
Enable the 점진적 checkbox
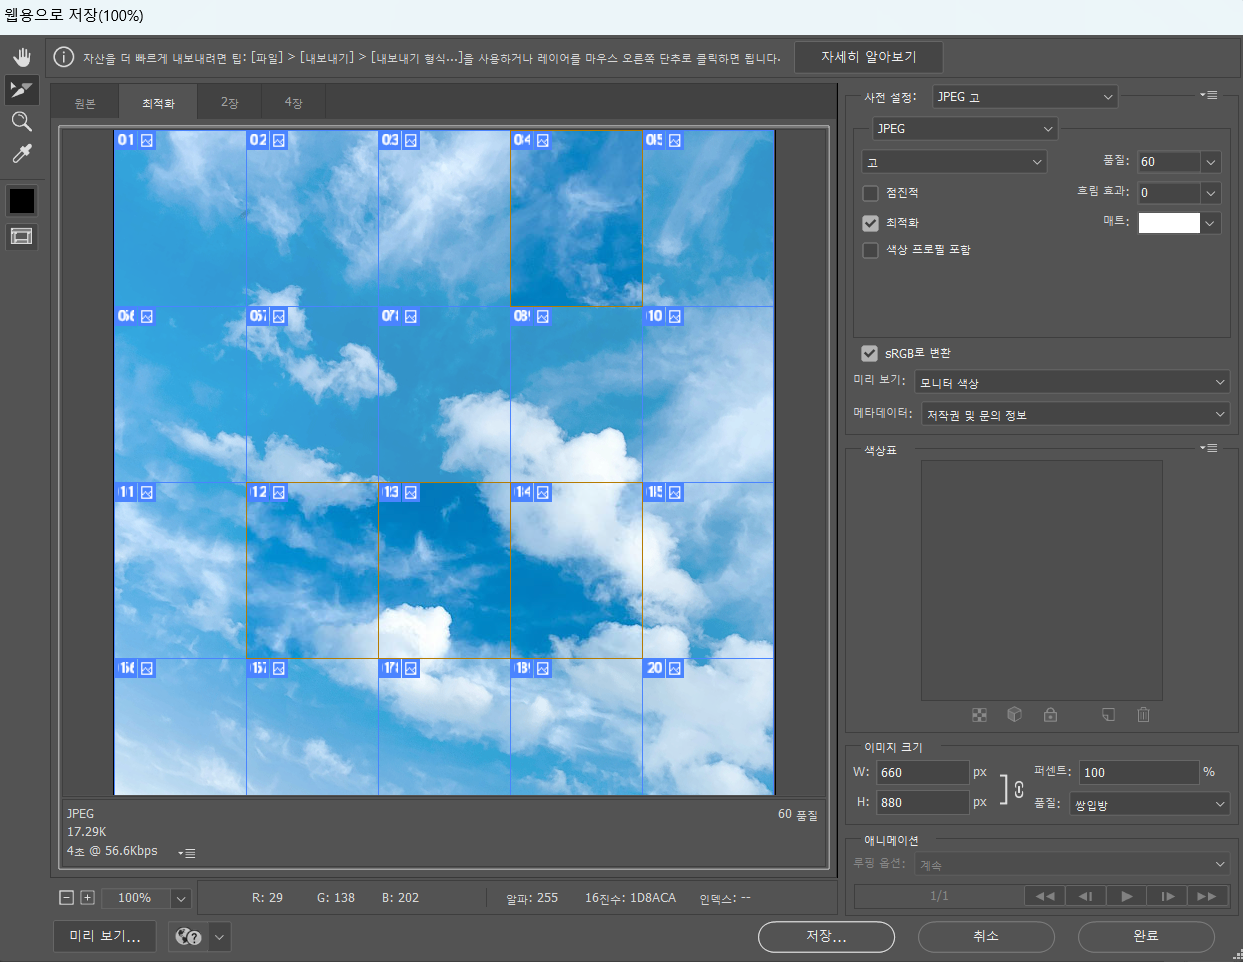tap(871, 193)
